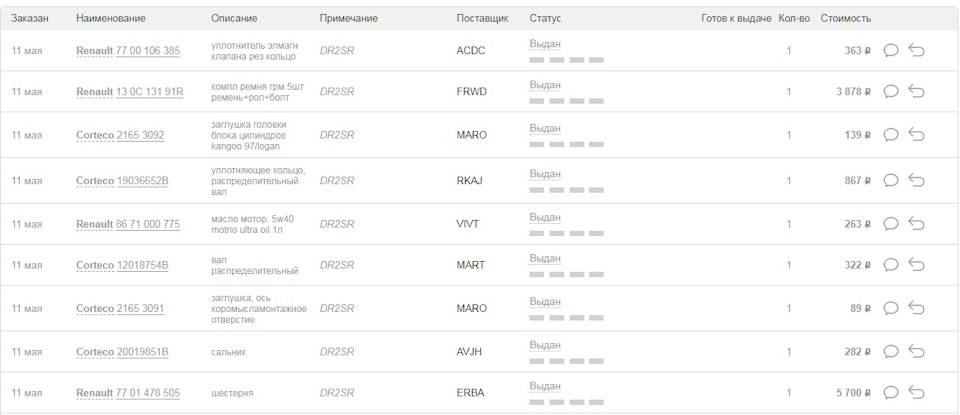Click progress bar under FRWD row status
Screen dimensions: 960x415
tap(566, 101)
